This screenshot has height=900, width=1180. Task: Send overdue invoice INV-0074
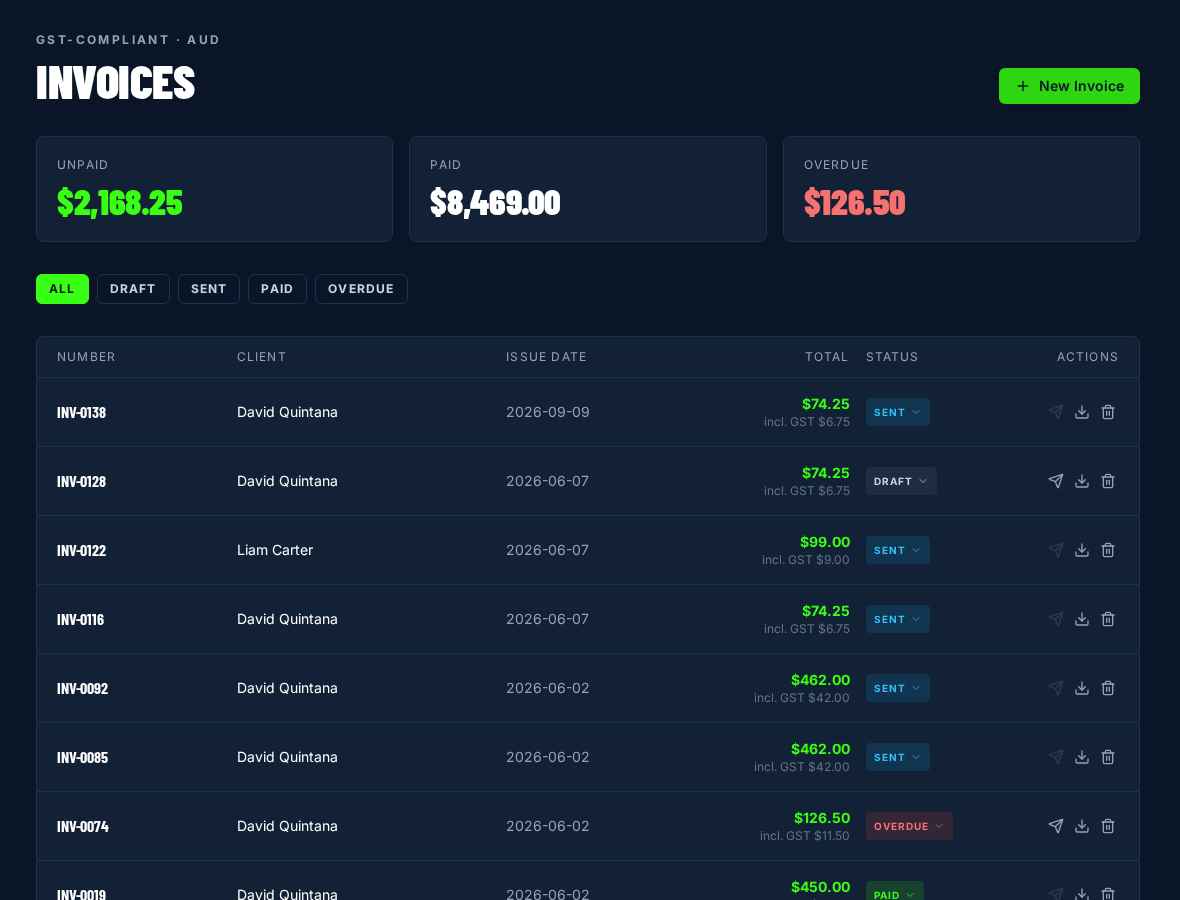(x=1056, y=826)
